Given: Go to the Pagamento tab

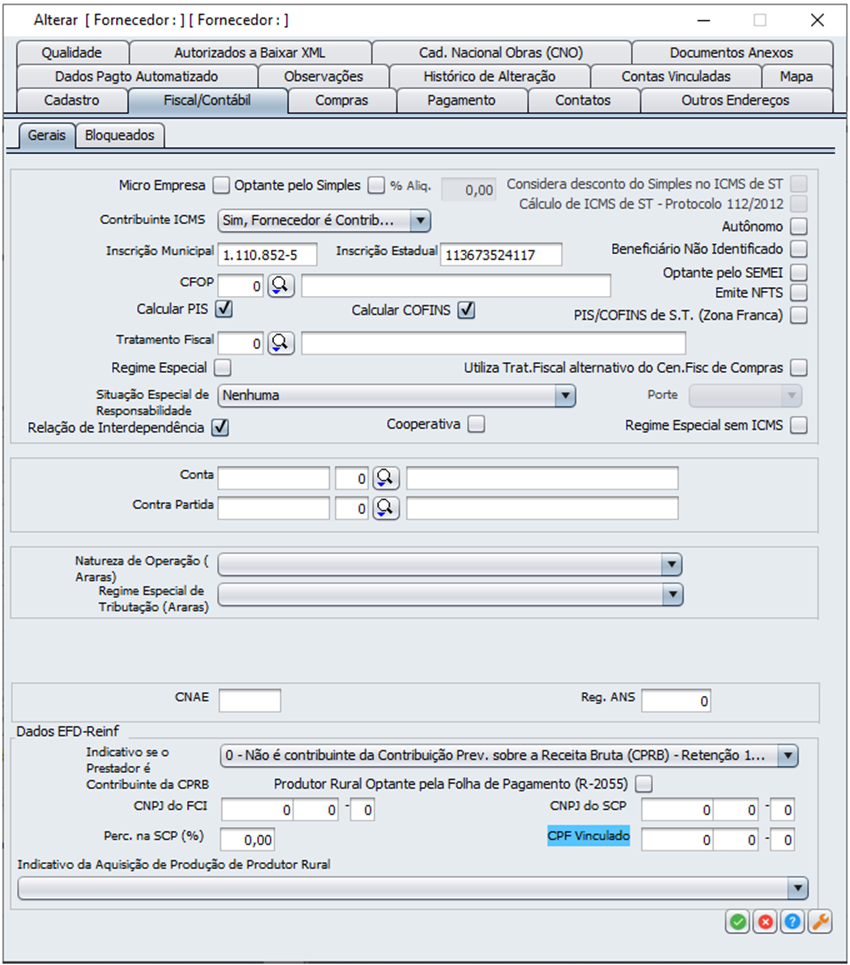Looking at the screenshot, I should (462, 100).
